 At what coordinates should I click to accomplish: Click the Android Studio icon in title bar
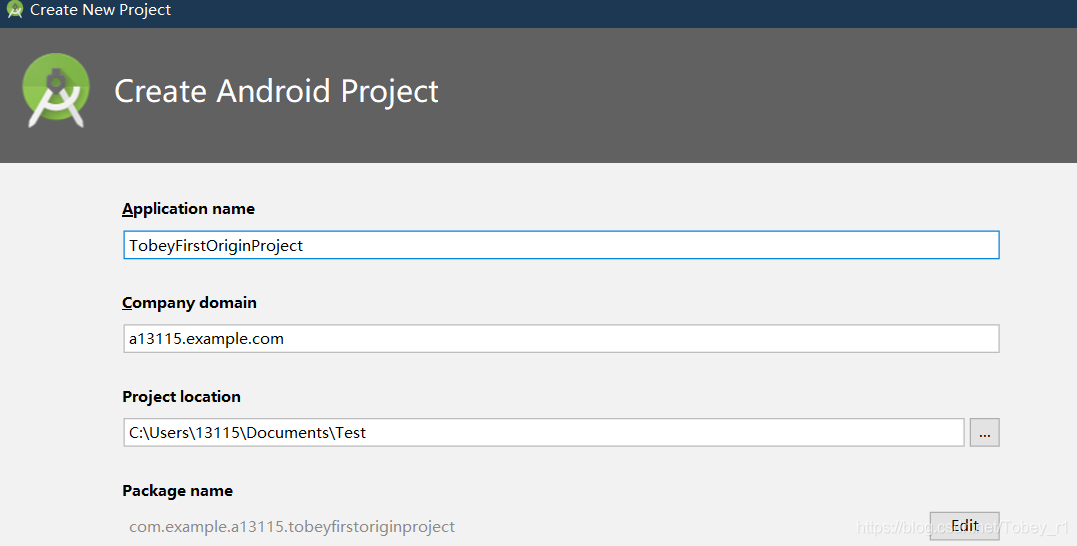point(14,10)
